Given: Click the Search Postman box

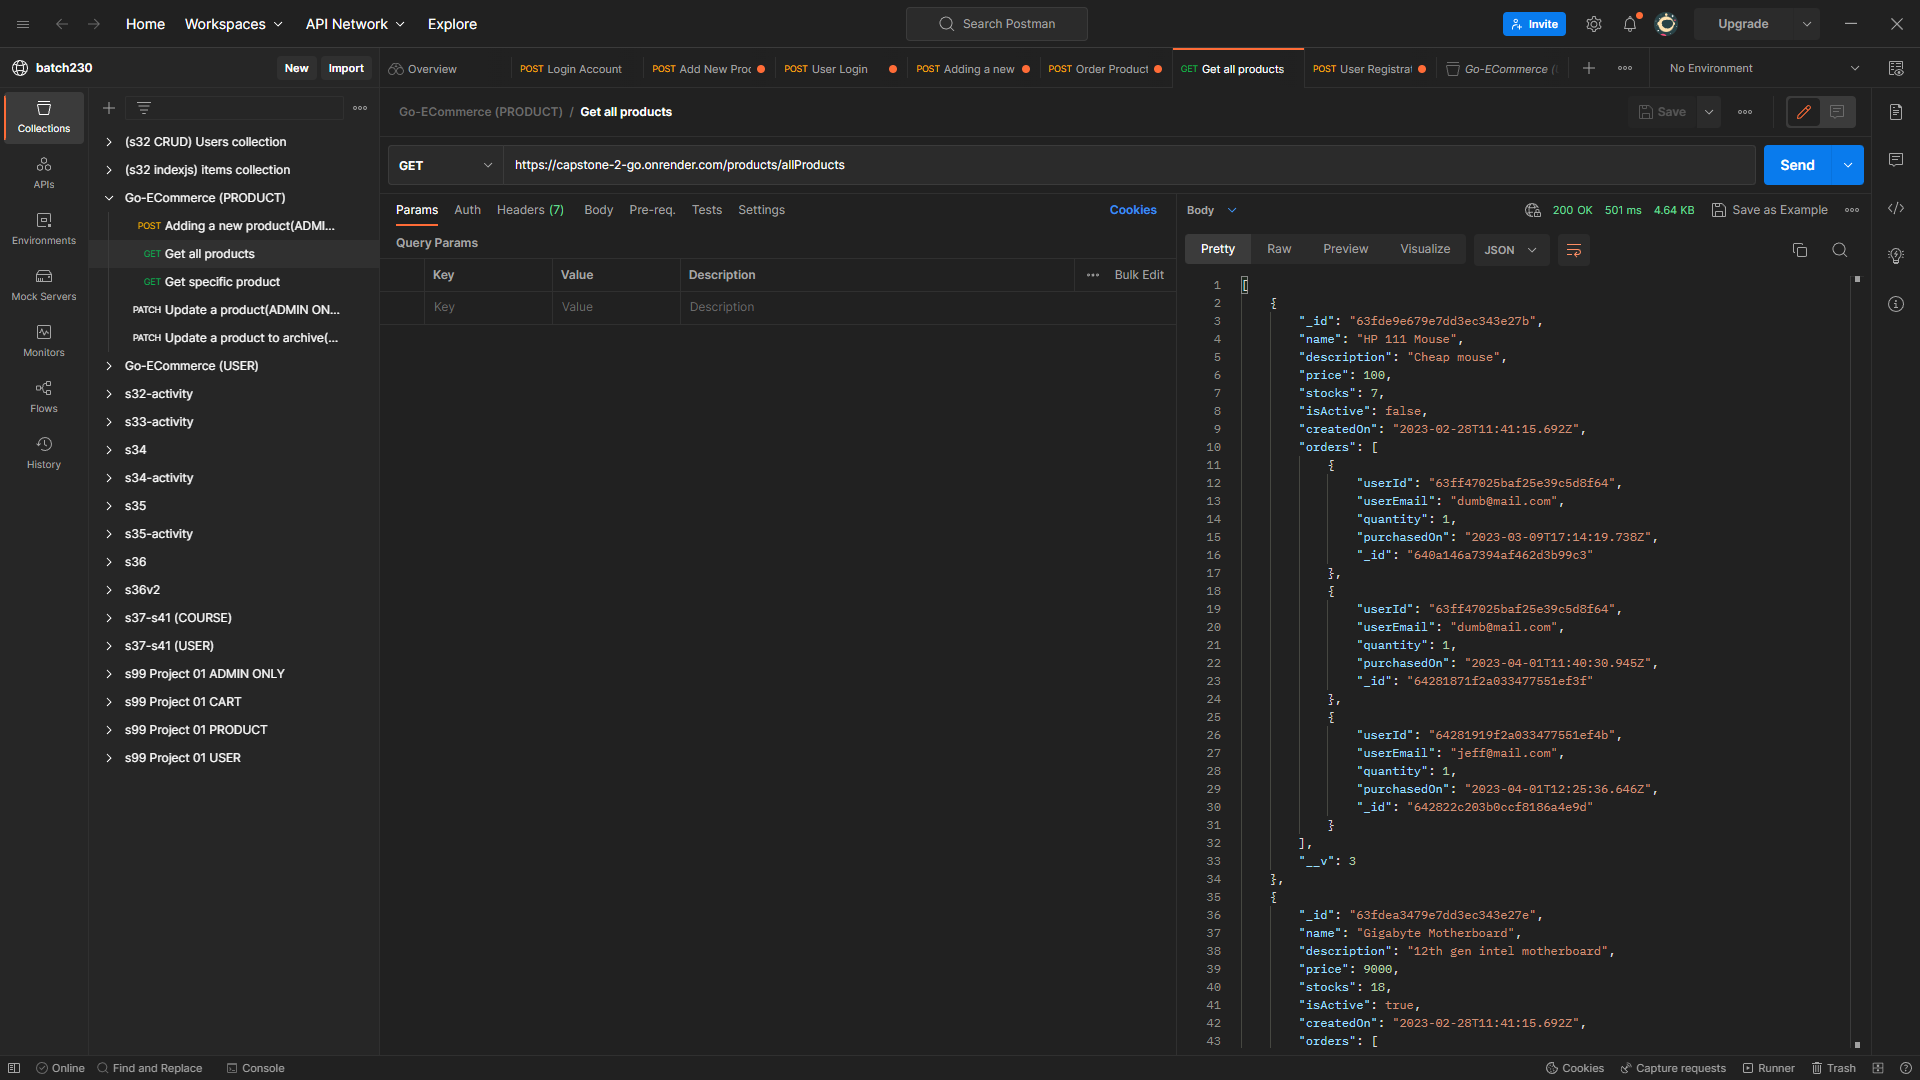Looking at the screenshot, I should coord(996,24).
